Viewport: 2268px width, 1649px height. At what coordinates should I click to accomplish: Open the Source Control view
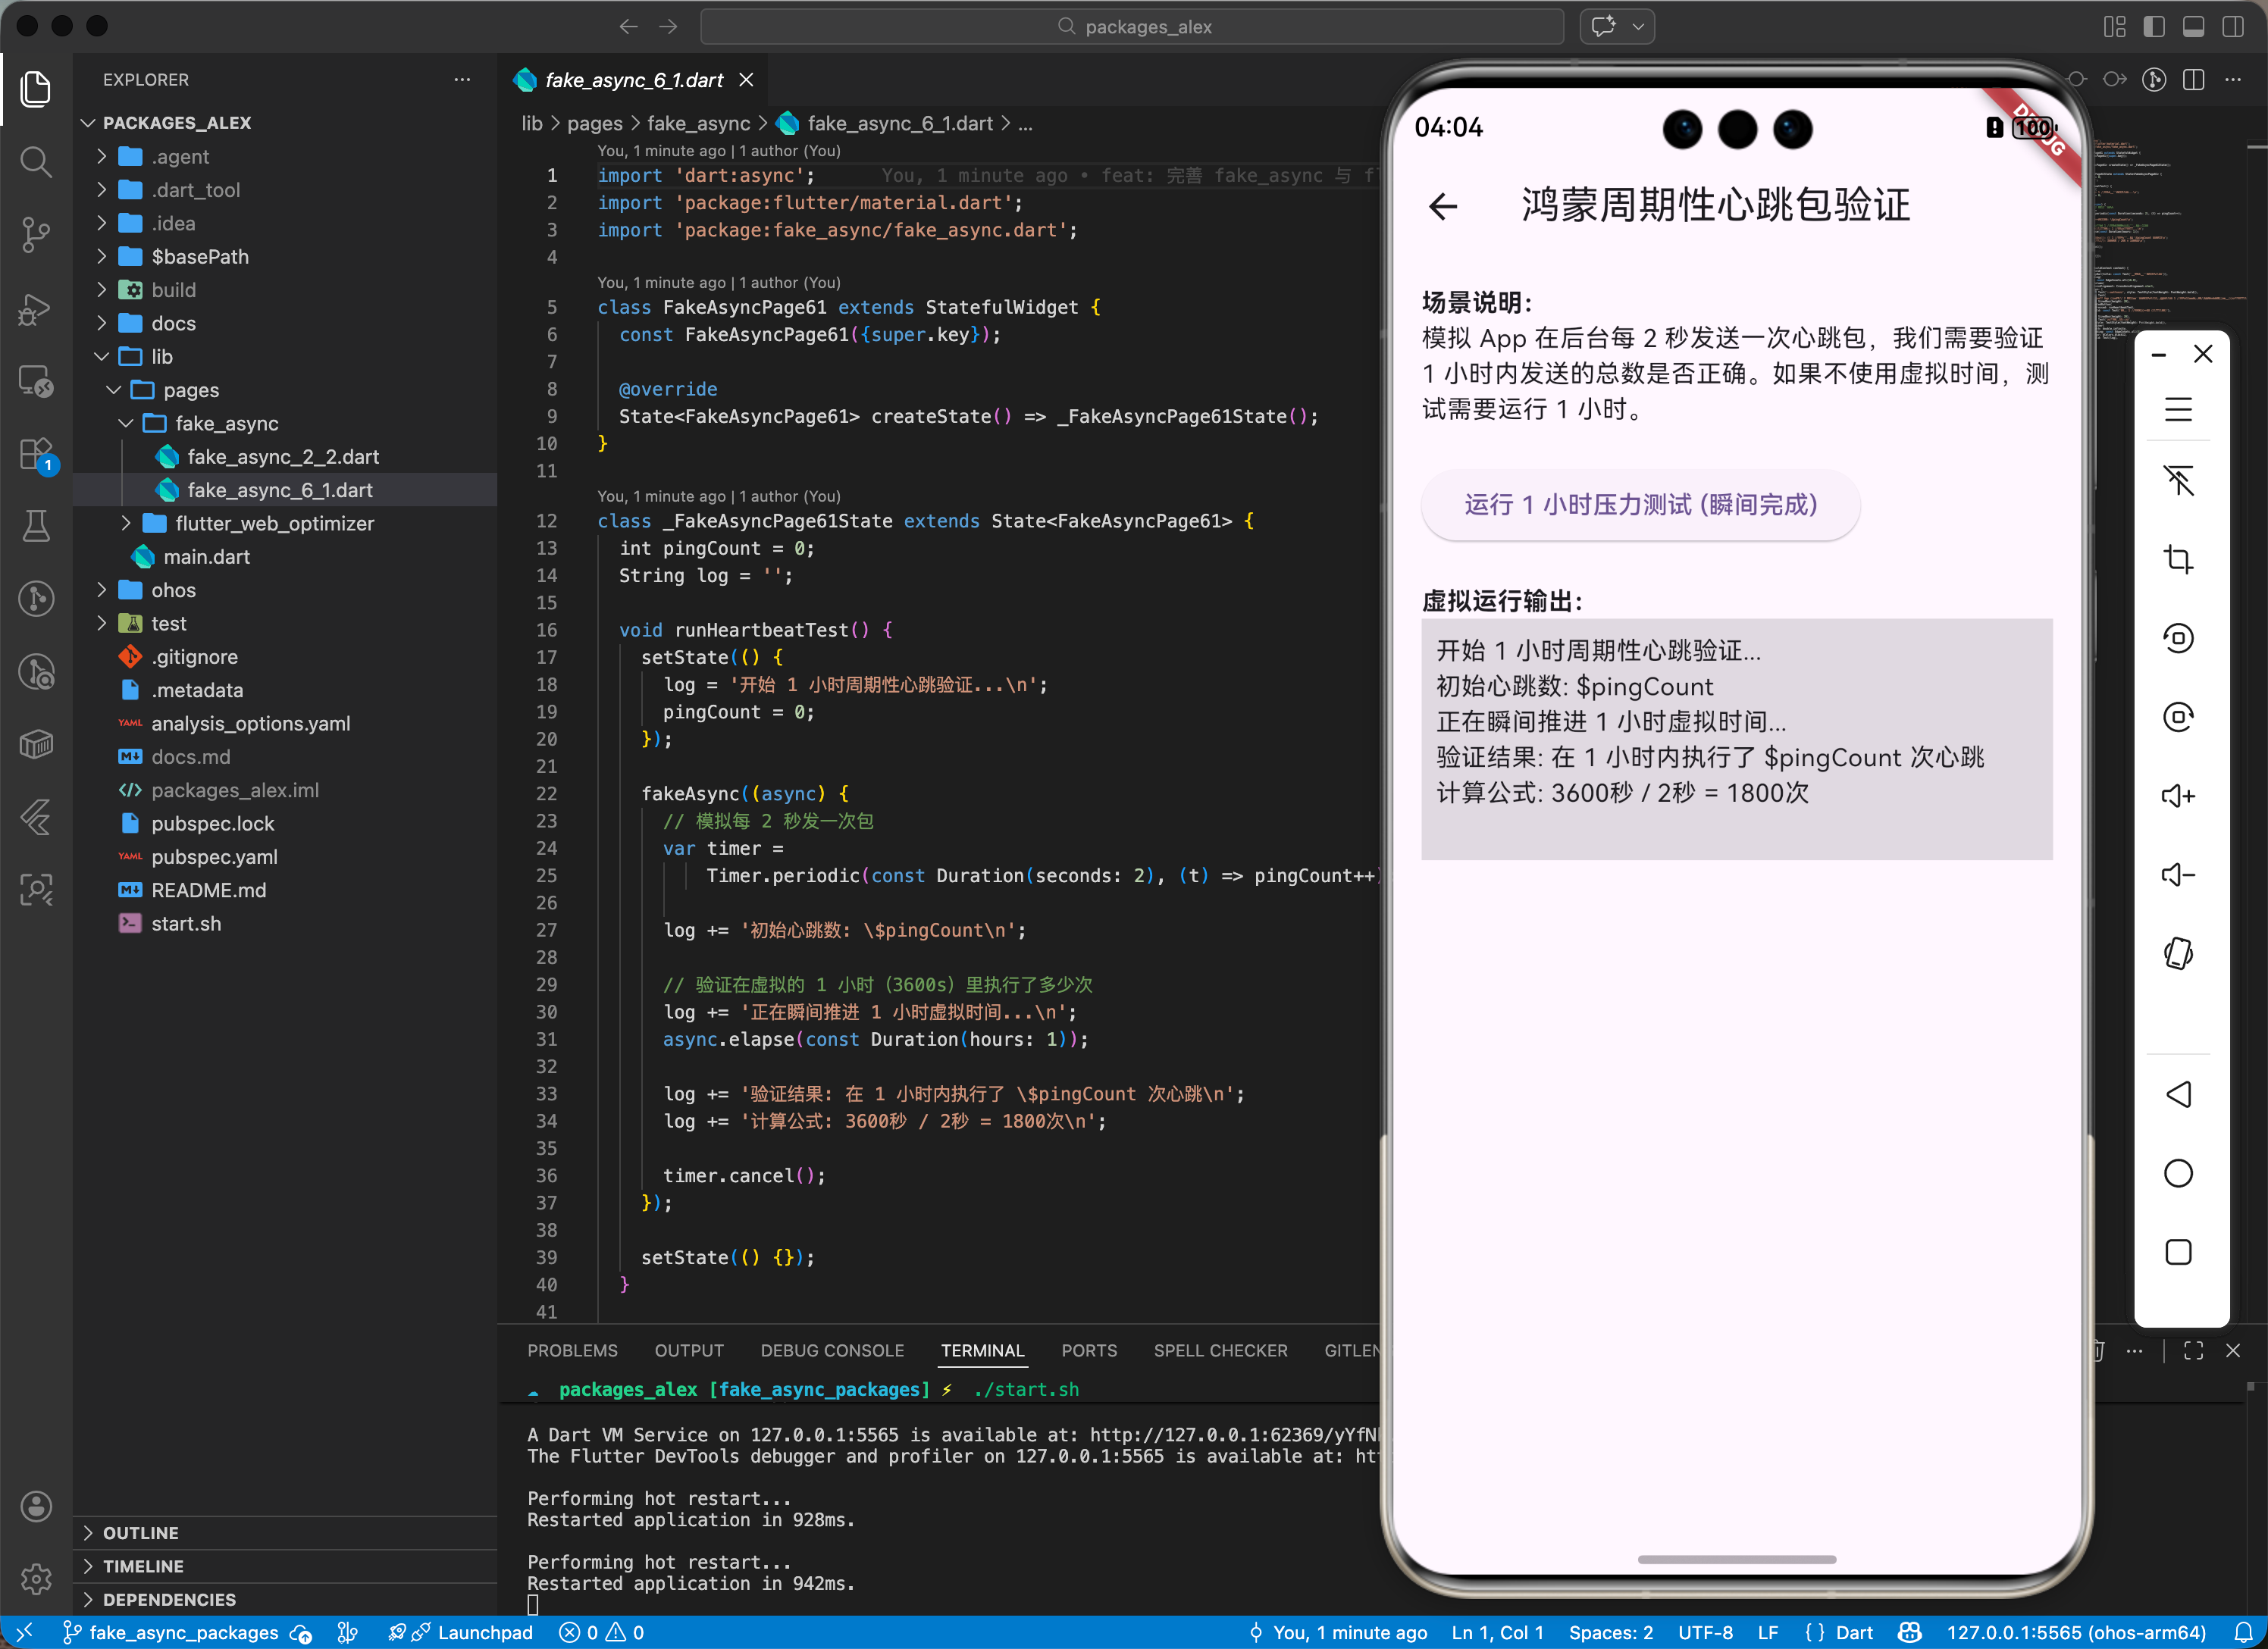[x=36, y=234]
